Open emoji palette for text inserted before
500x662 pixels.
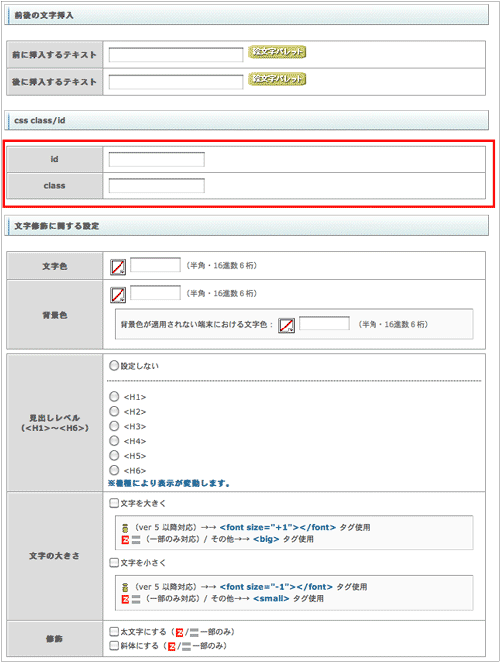click(277, 52)
